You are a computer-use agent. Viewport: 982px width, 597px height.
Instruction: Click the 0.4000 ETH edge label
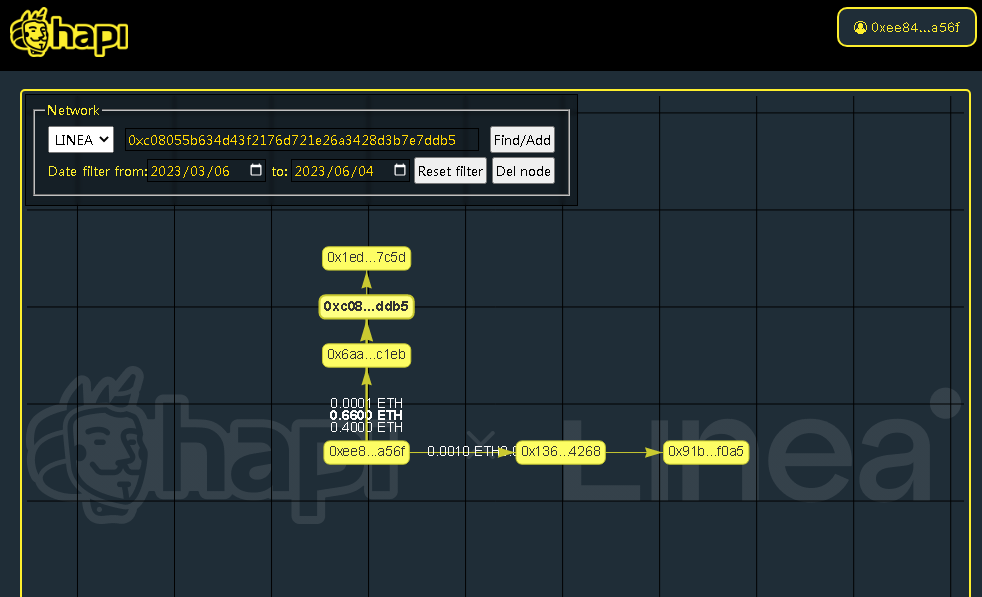coord(366,427)
